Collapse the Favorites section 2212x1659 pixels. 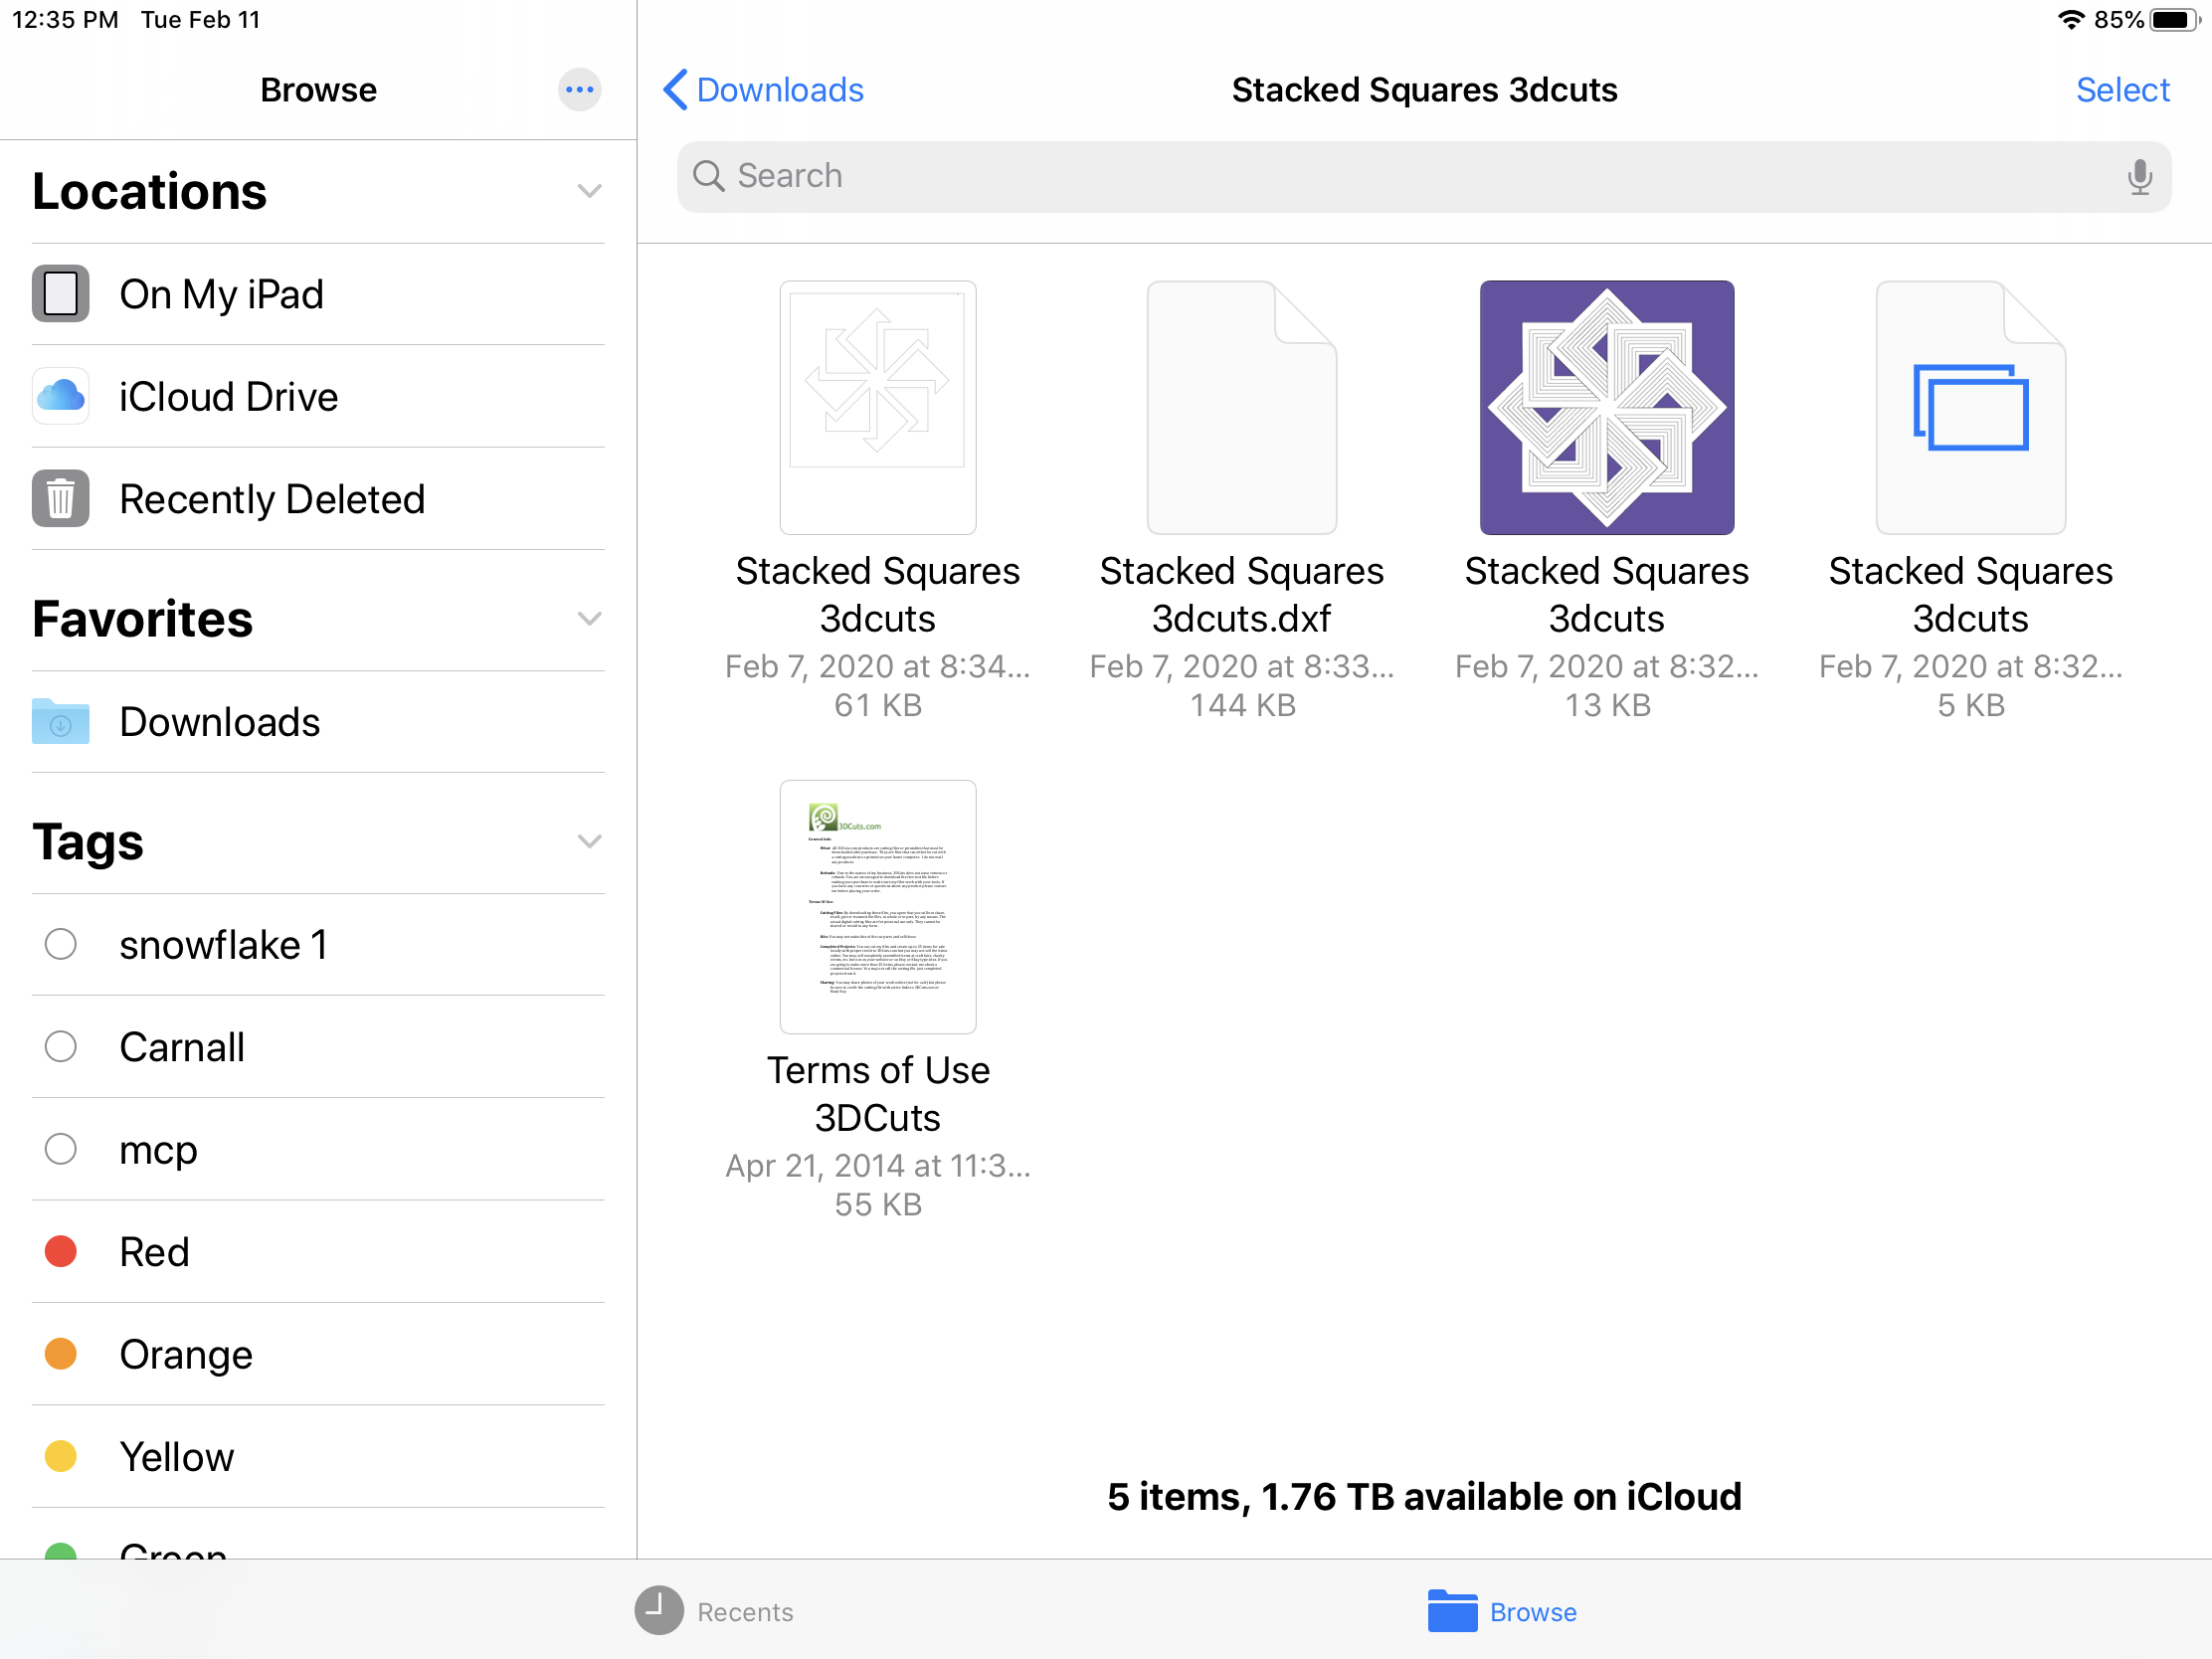coord(589,619)
